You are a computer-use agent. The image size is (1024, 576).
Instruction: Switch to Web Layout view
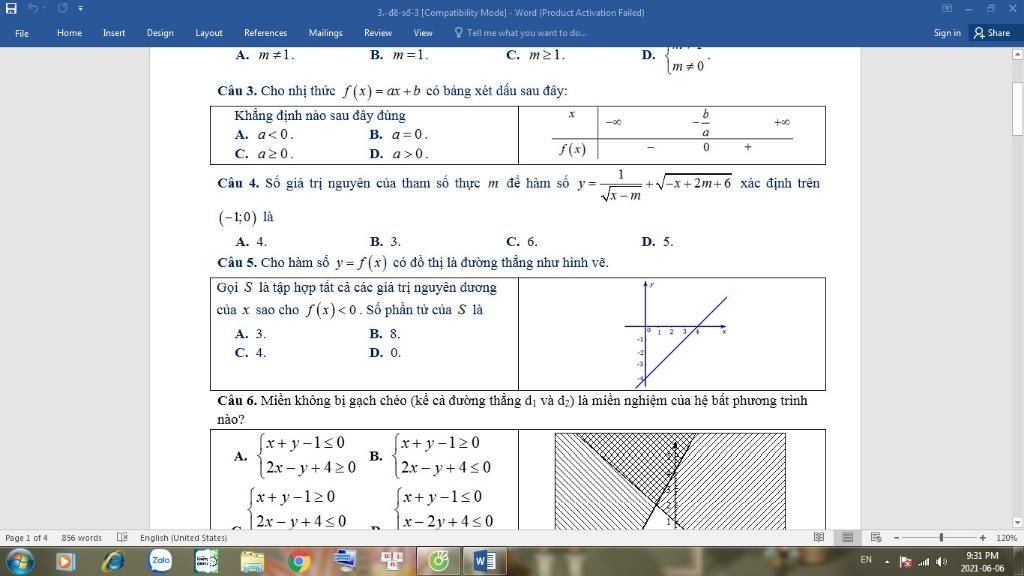876,537
